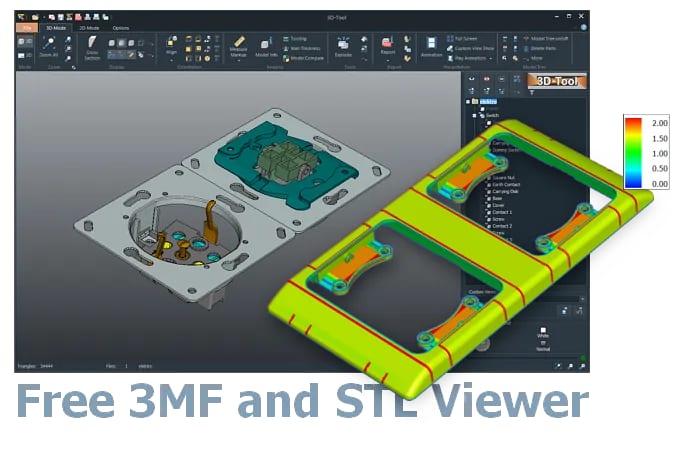Click the red PDF export icon in quick access bar
680x450 pixels.
78,17
